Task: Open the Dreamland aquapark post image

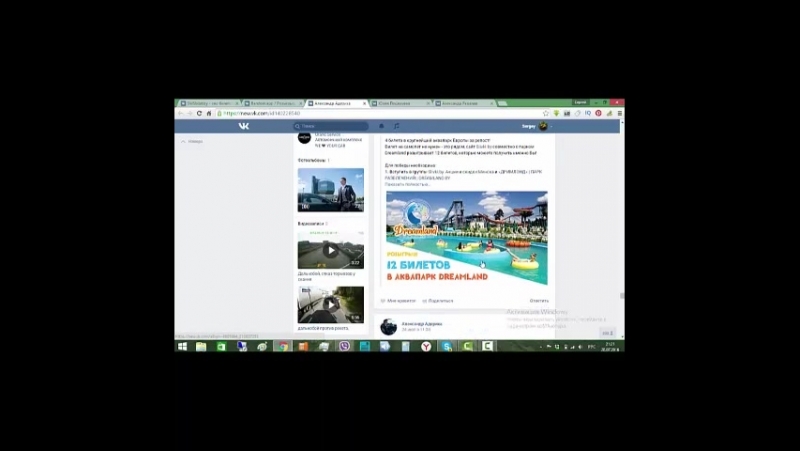Action: point(466,238)
